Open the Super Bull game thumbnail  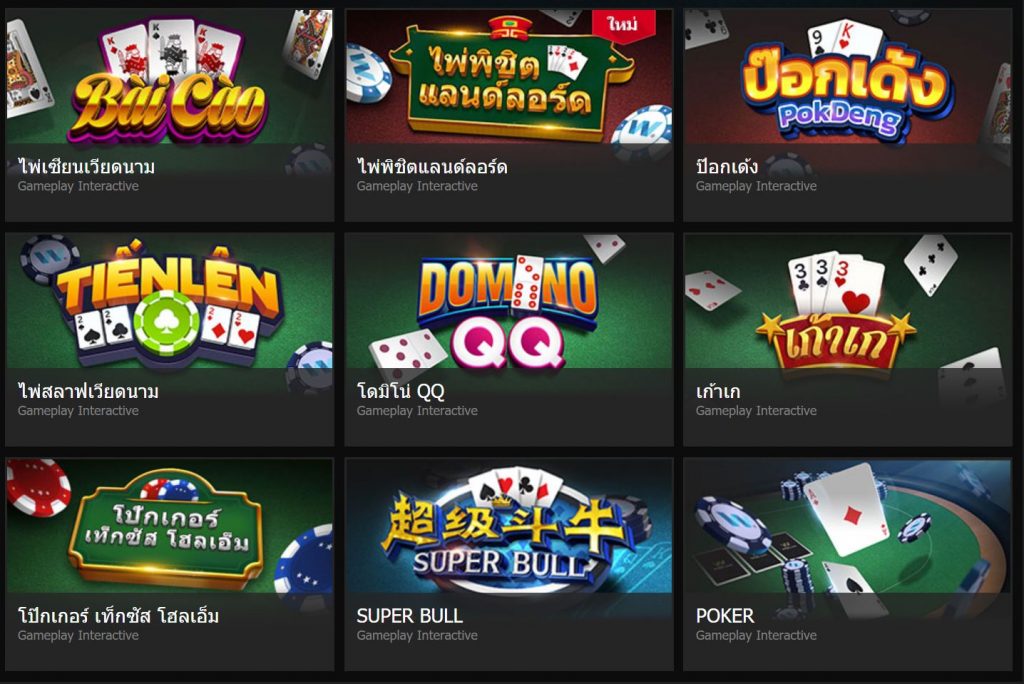tap(509, 526)
